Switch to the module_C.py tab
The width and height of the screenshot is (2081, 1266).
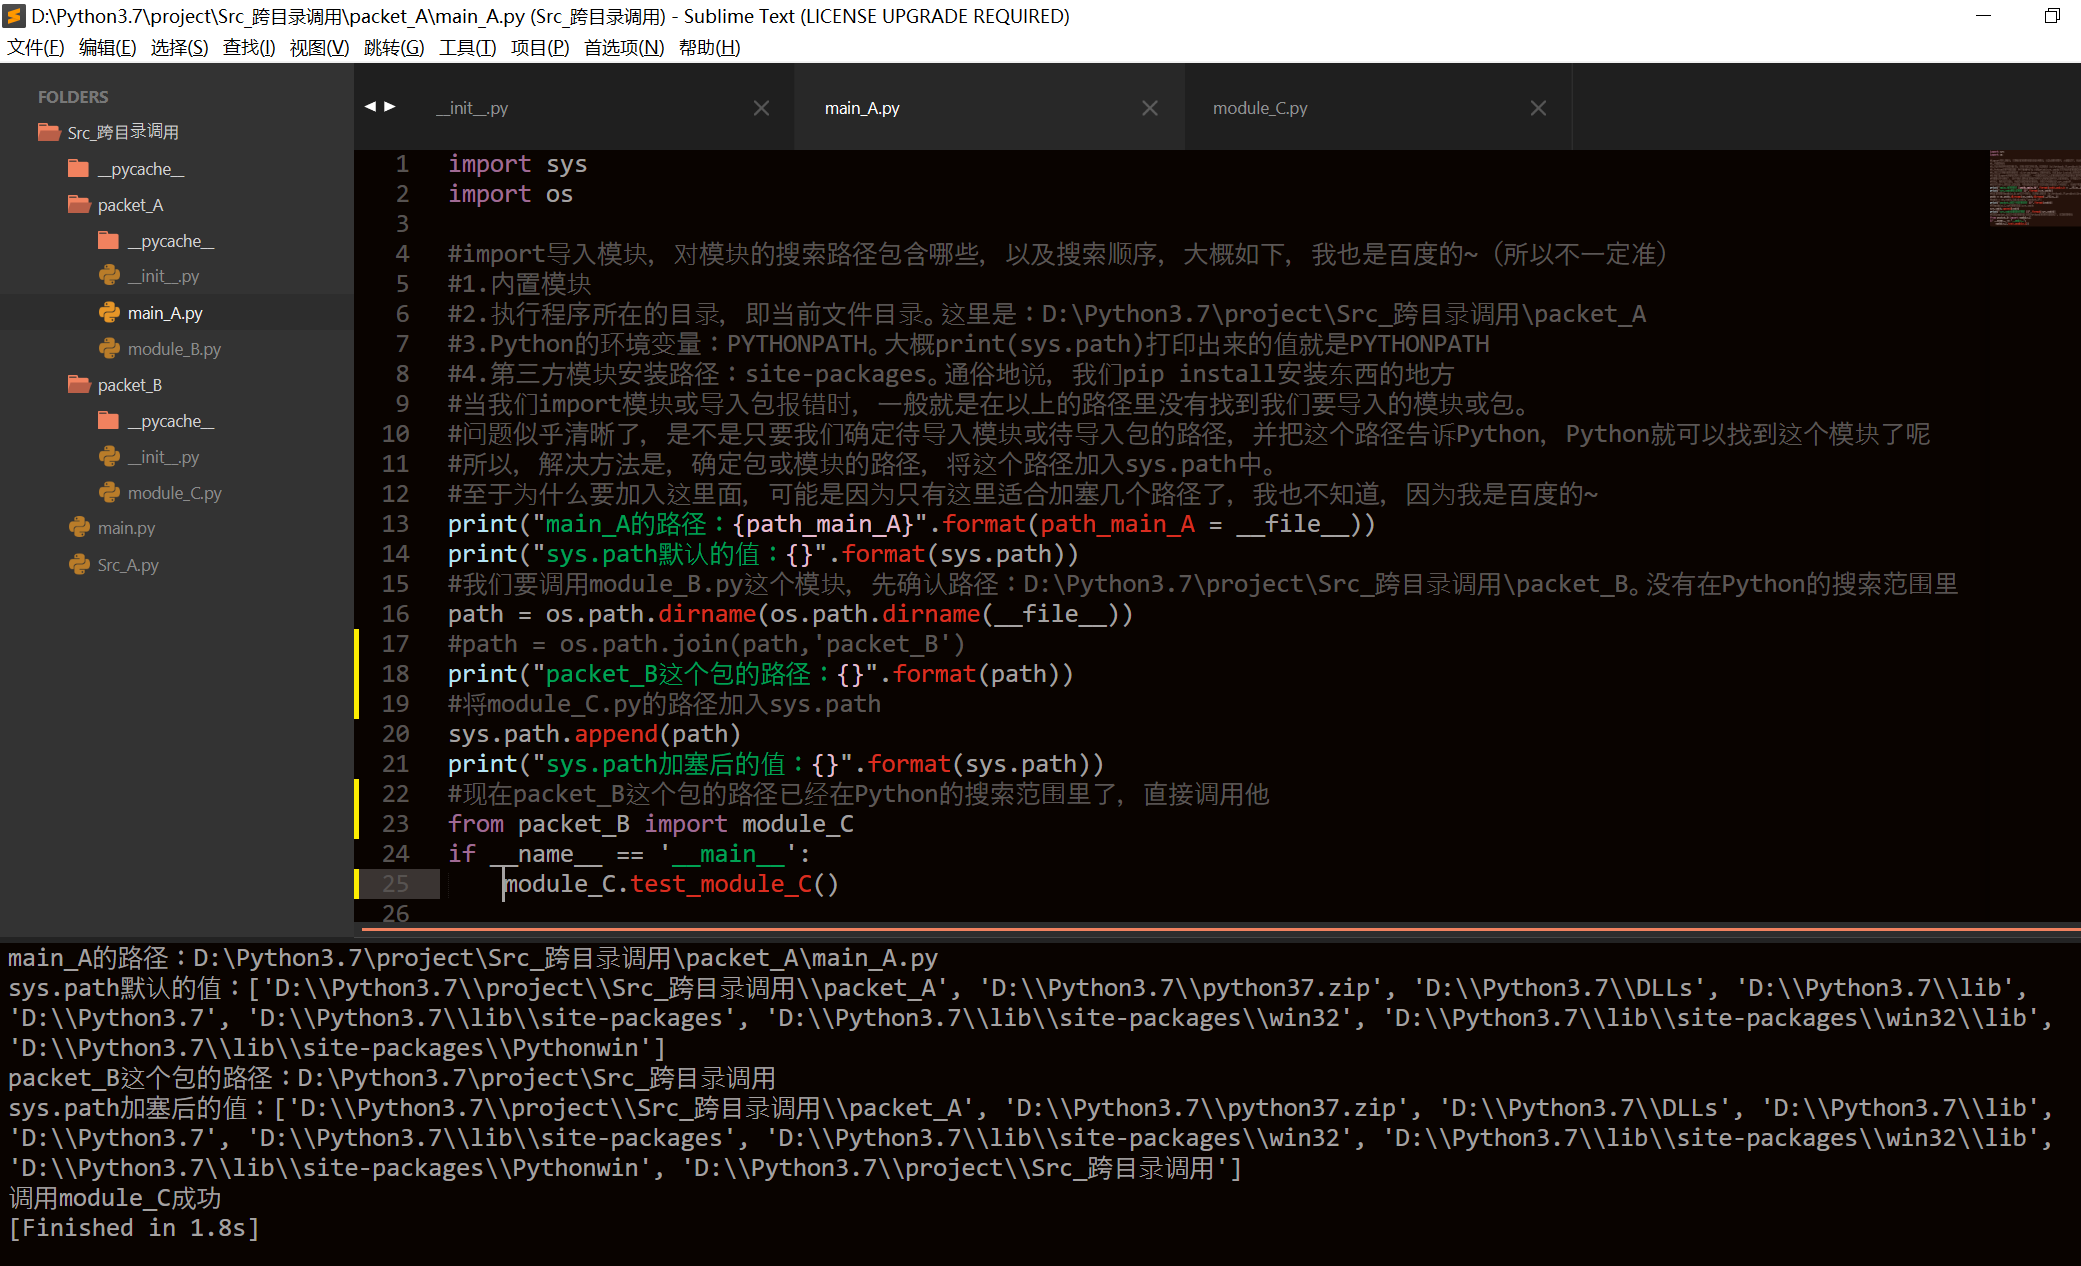[1260, 107]
